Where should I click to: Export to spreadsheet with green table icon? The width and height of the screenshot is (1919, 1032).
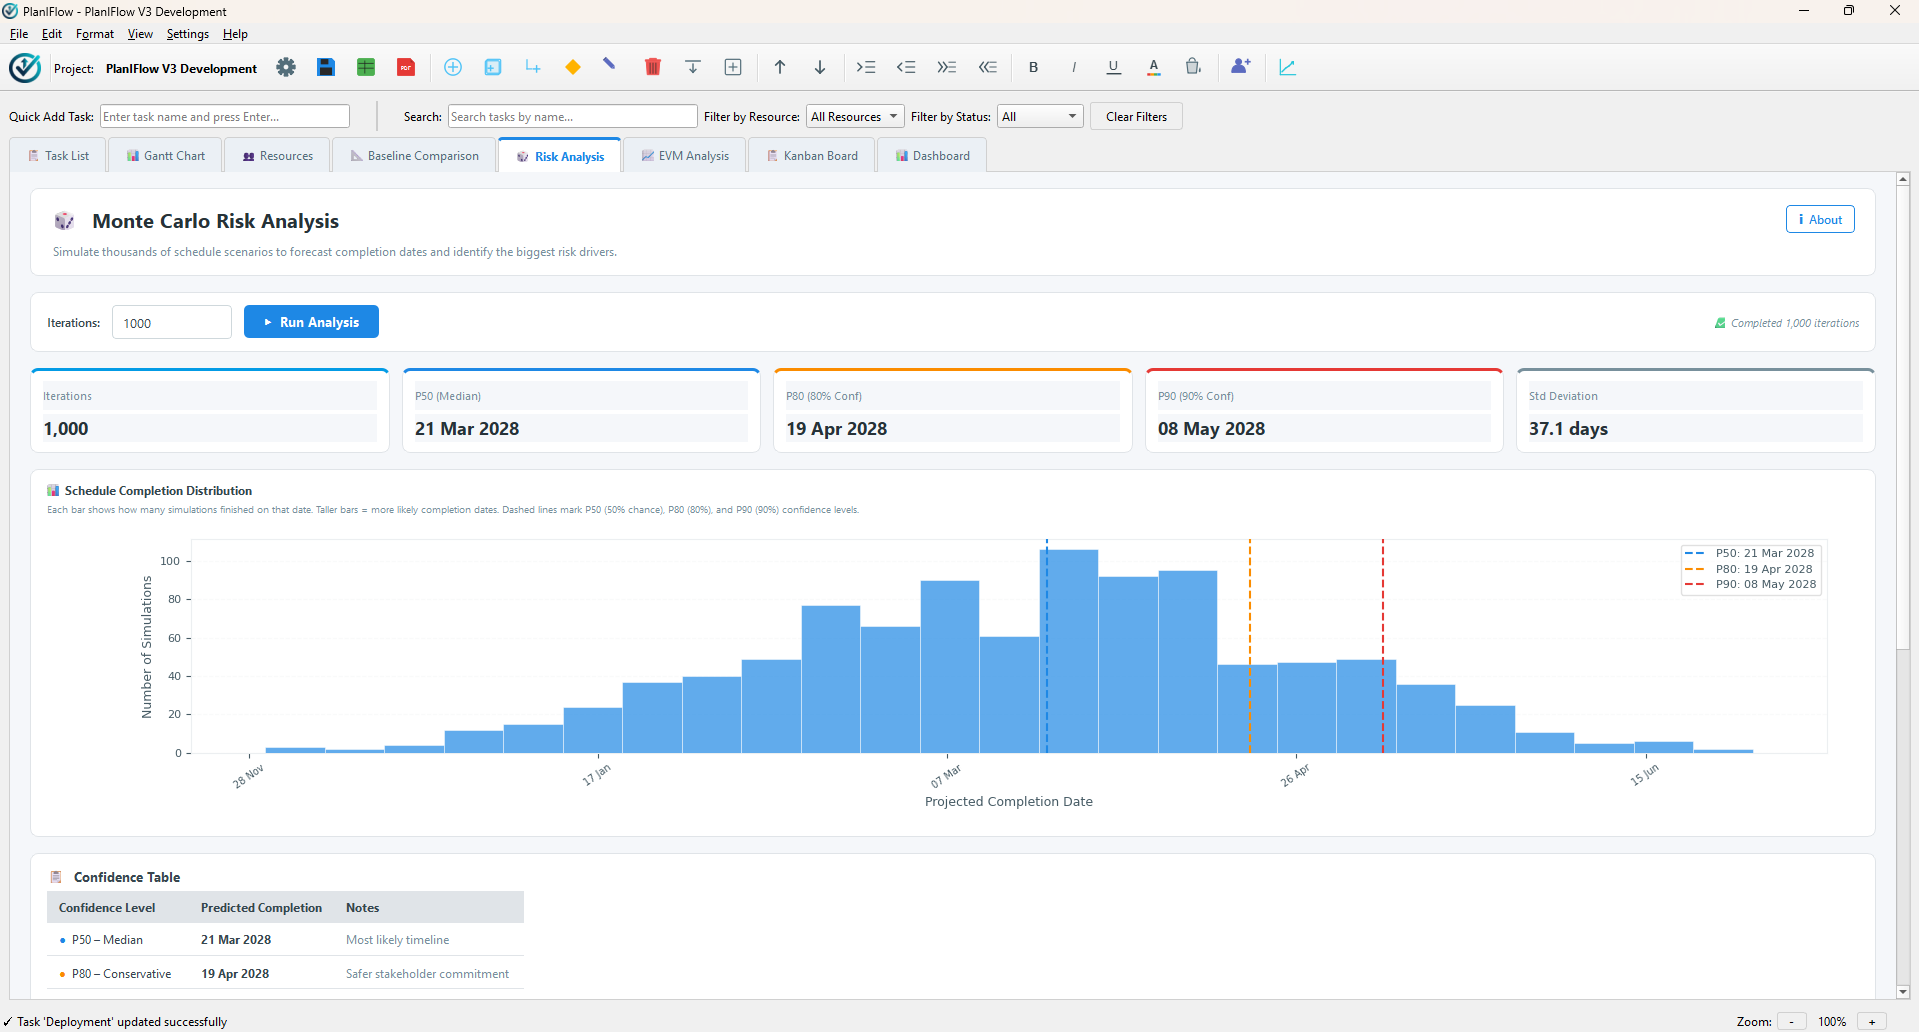366,67
